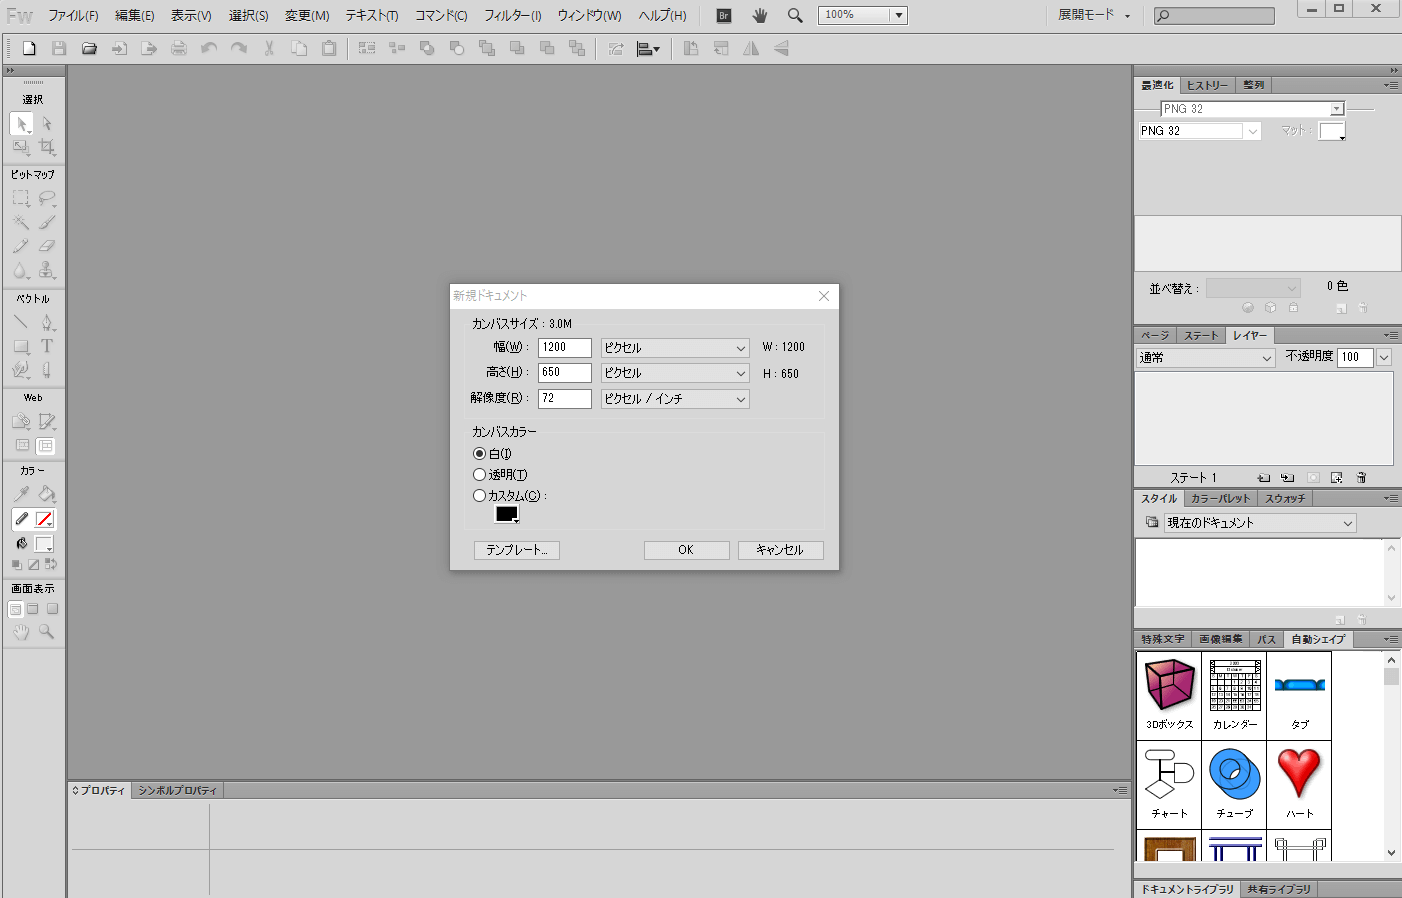The width and height of the screenshot is (1402, 898).
Task: Select the Magic Wand tool
Action: coord(21,222)
